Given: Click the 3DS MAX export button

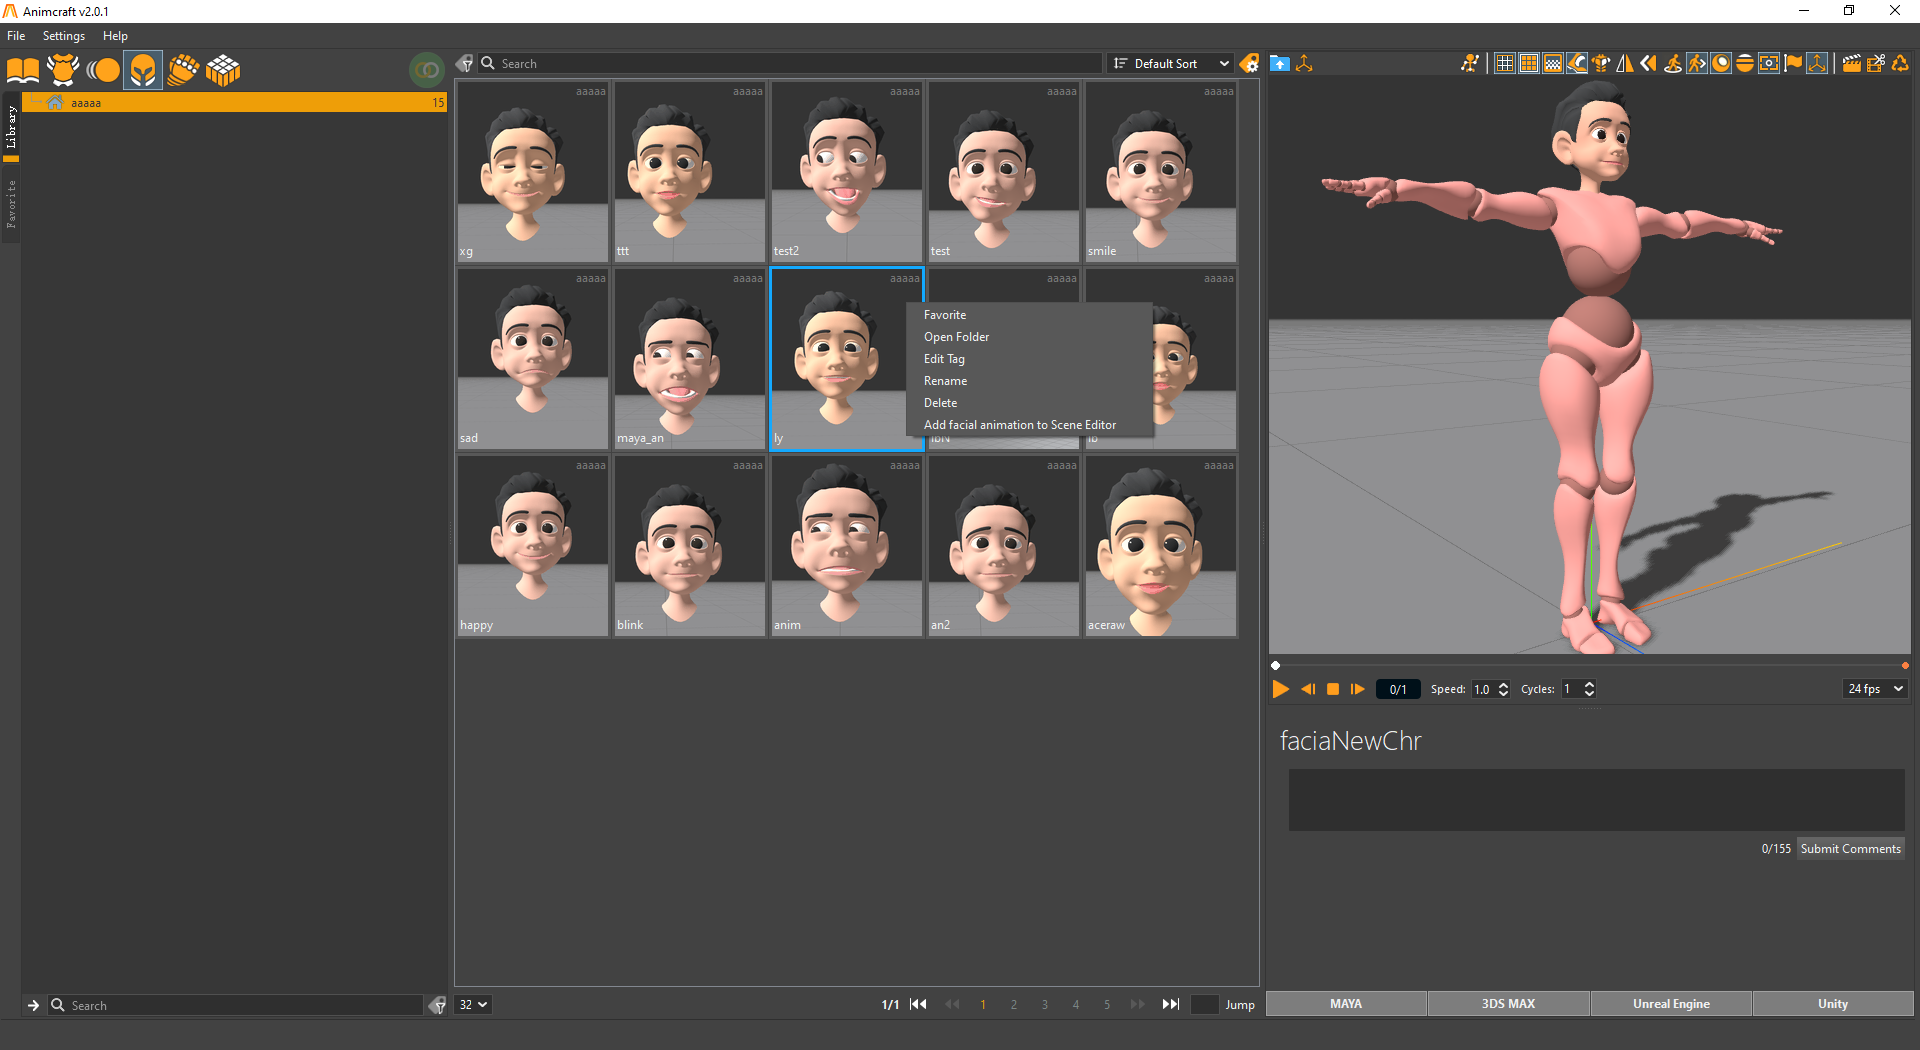Looking at the screenshot, I should [x=1508, y=1004].
